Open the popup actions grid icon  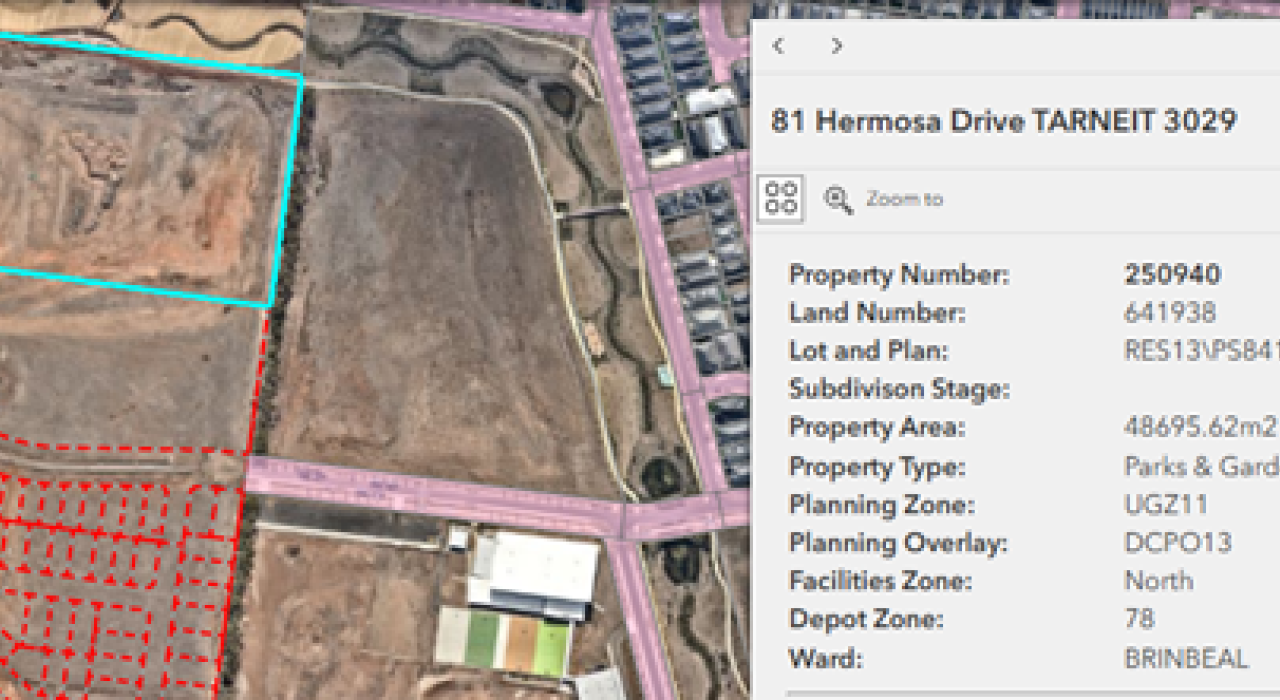pos(781,198)
